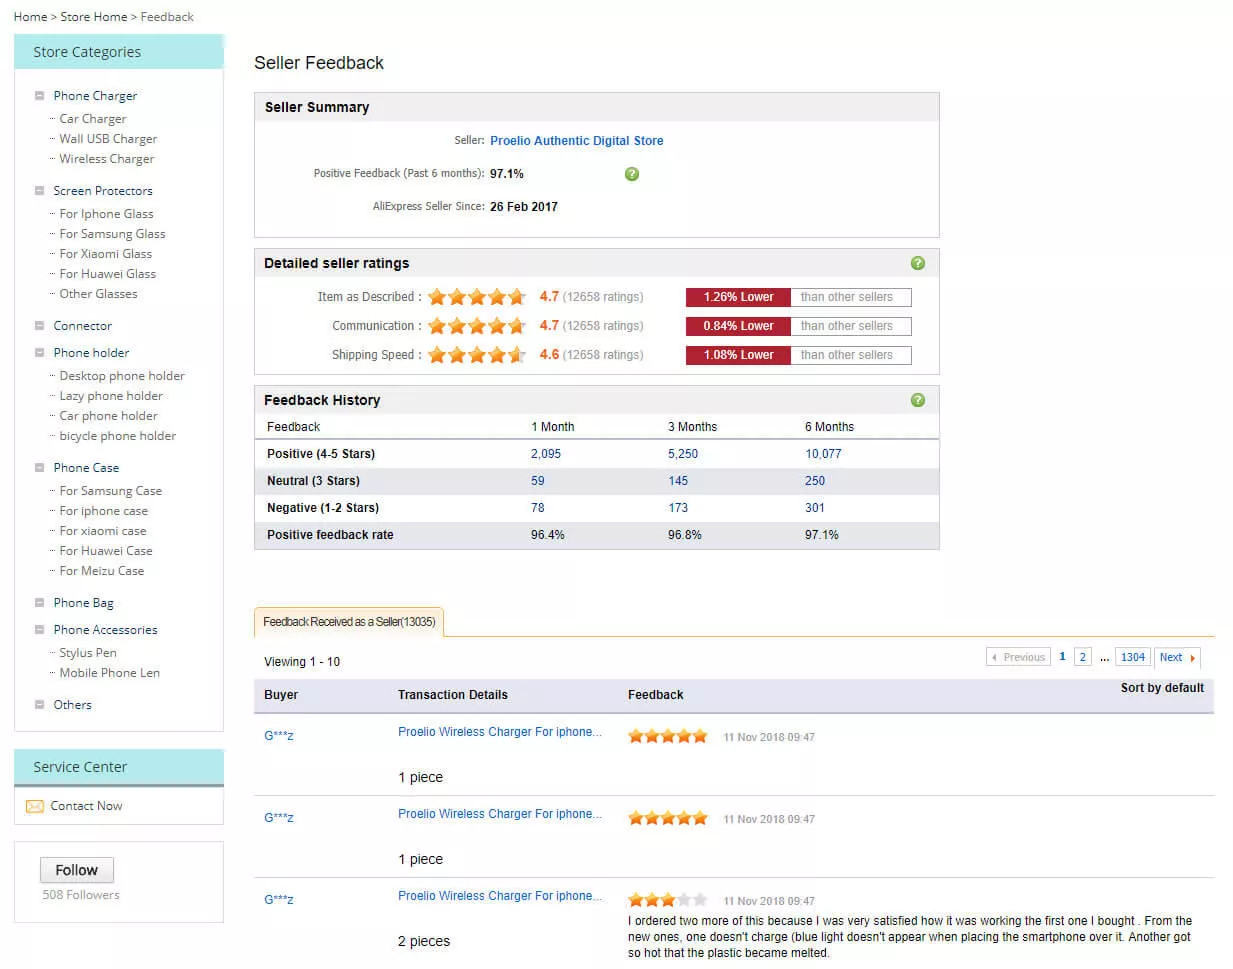The height and width of the screenshot is (969, 1233).
Task: Collapse the Phone holder category
Action: pos(40,353)
